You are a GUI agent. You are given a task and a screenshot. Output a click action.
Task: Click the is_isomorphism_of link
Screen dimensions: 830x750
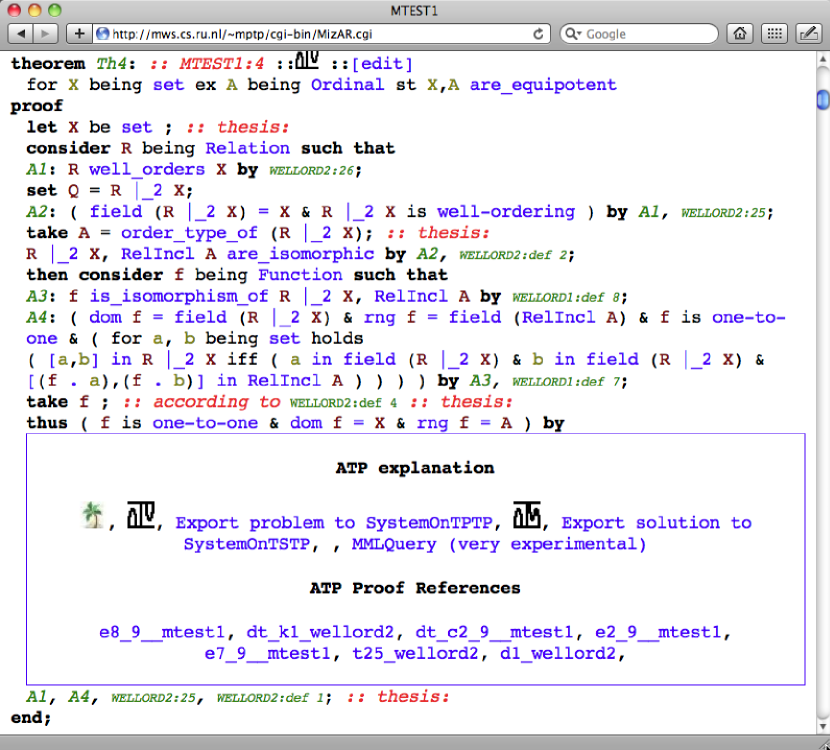click(178, 296)
